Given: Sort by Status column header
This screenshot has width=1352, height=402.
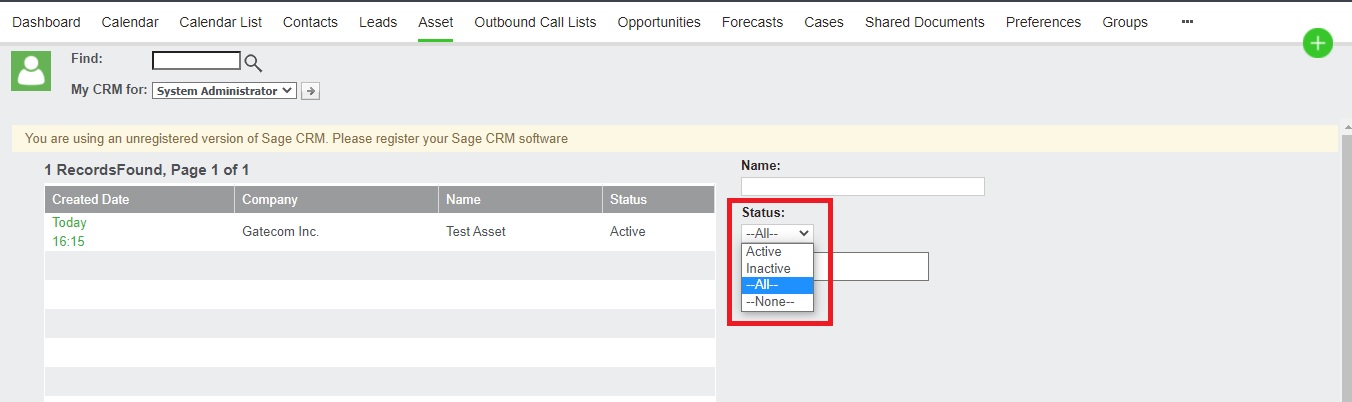Looking at the screenshot, I should click(659, 199).
